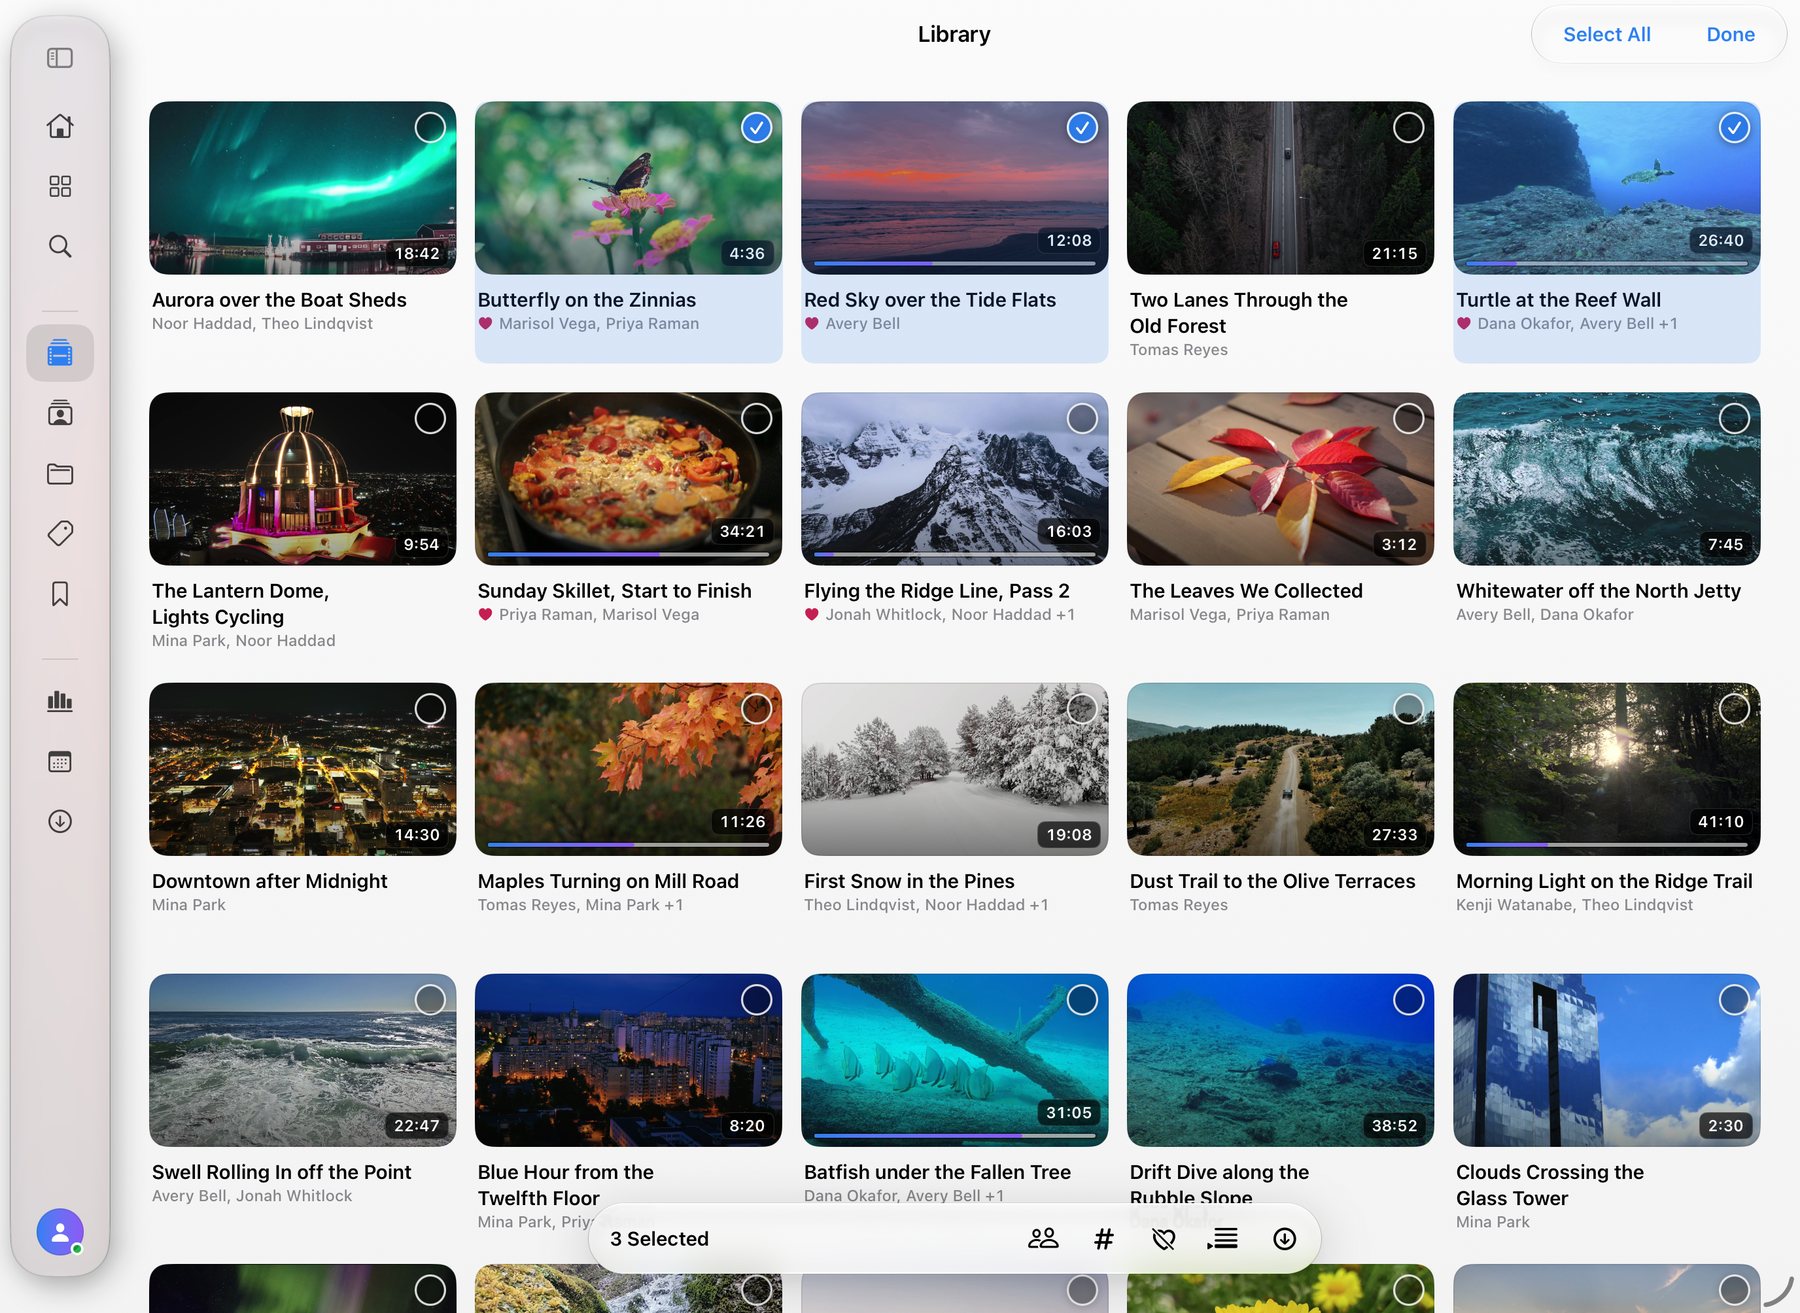The image size is (1800, 1313).
Task: Click the '3 Selected' label
Action: click(x=659, y=1239)
